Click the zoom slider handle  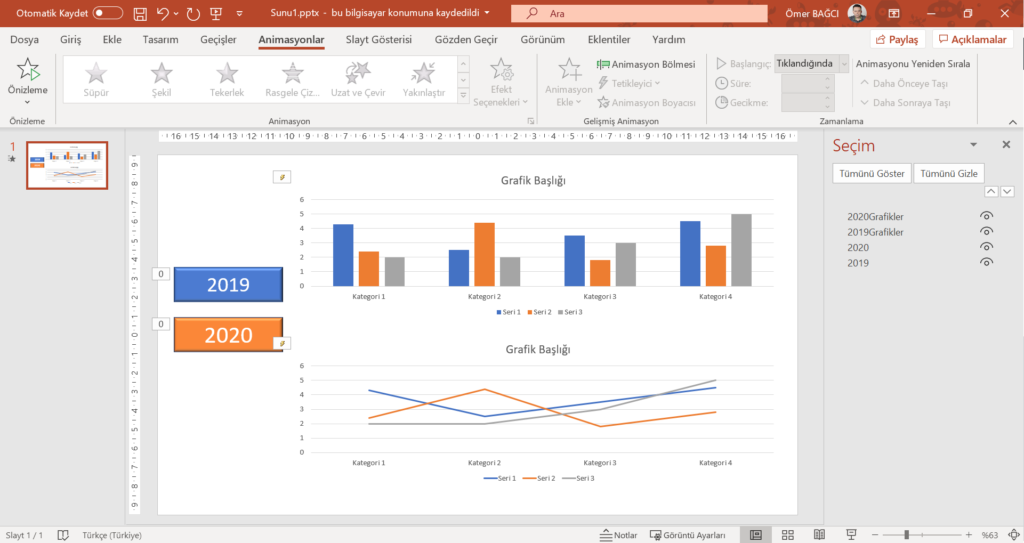[906, 535]
